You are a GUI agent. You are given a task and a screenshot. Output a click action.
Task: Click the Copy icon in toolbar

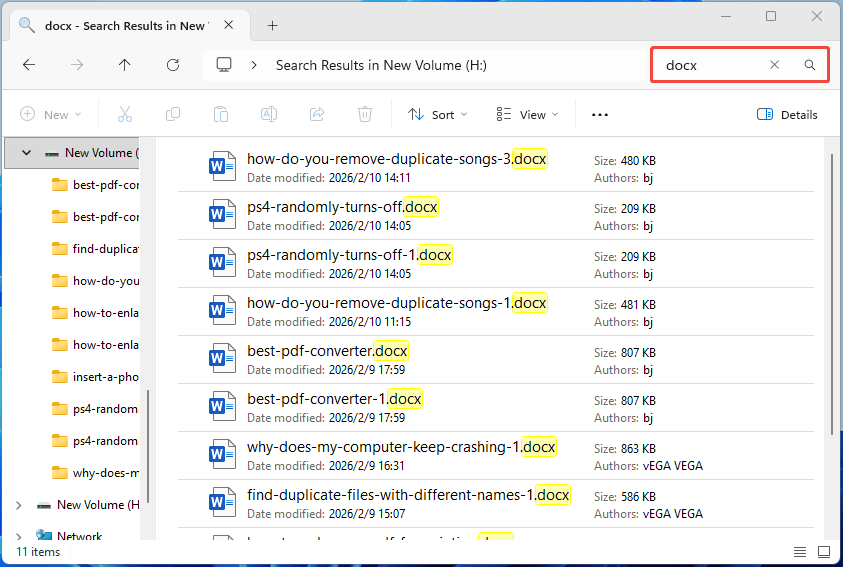pyautogui.click(x=173, y=114)
